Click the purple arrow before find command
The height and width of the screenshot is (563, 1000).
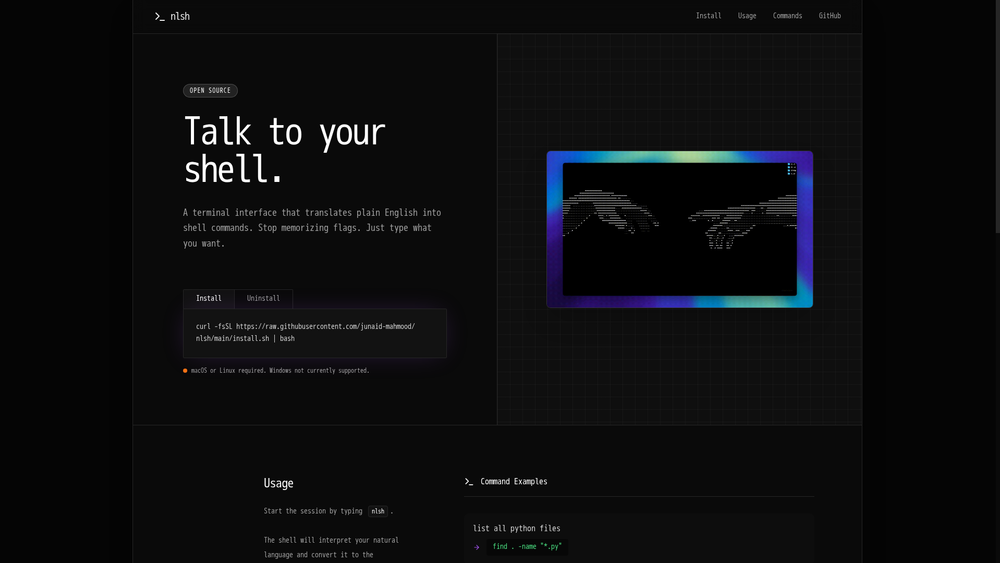[x=476, y=547]
